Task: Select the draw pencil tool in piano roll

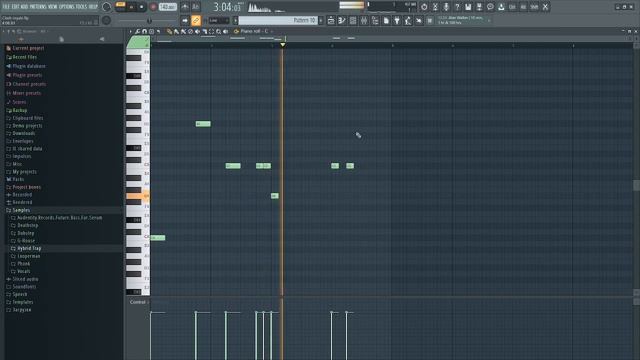Action: click(169, 31)
